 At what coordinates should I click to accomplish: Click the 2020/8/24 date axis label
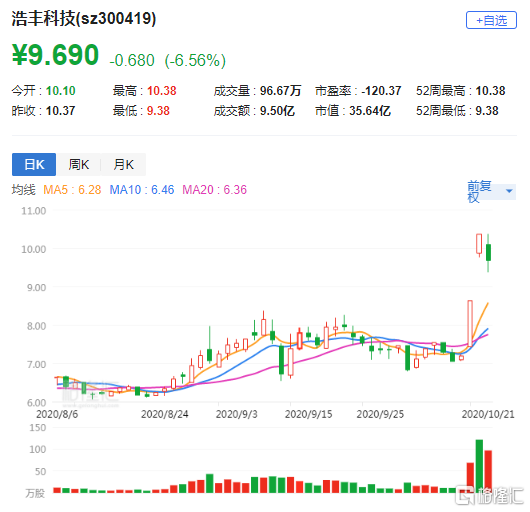click(x=165, y=414)
